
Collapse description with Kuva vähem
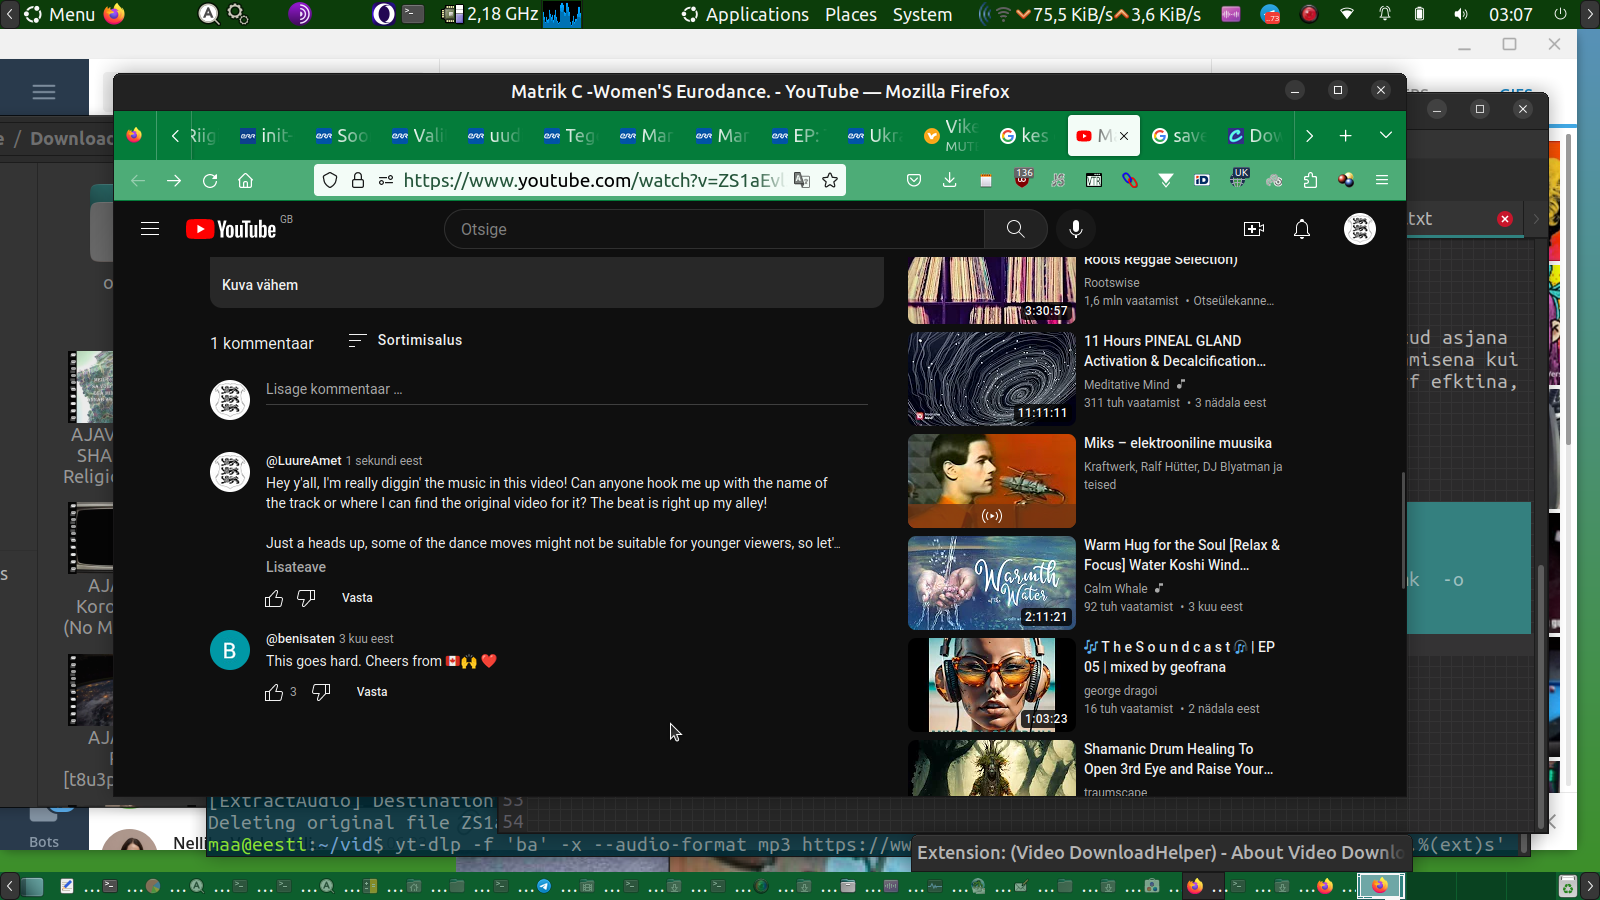260,285
